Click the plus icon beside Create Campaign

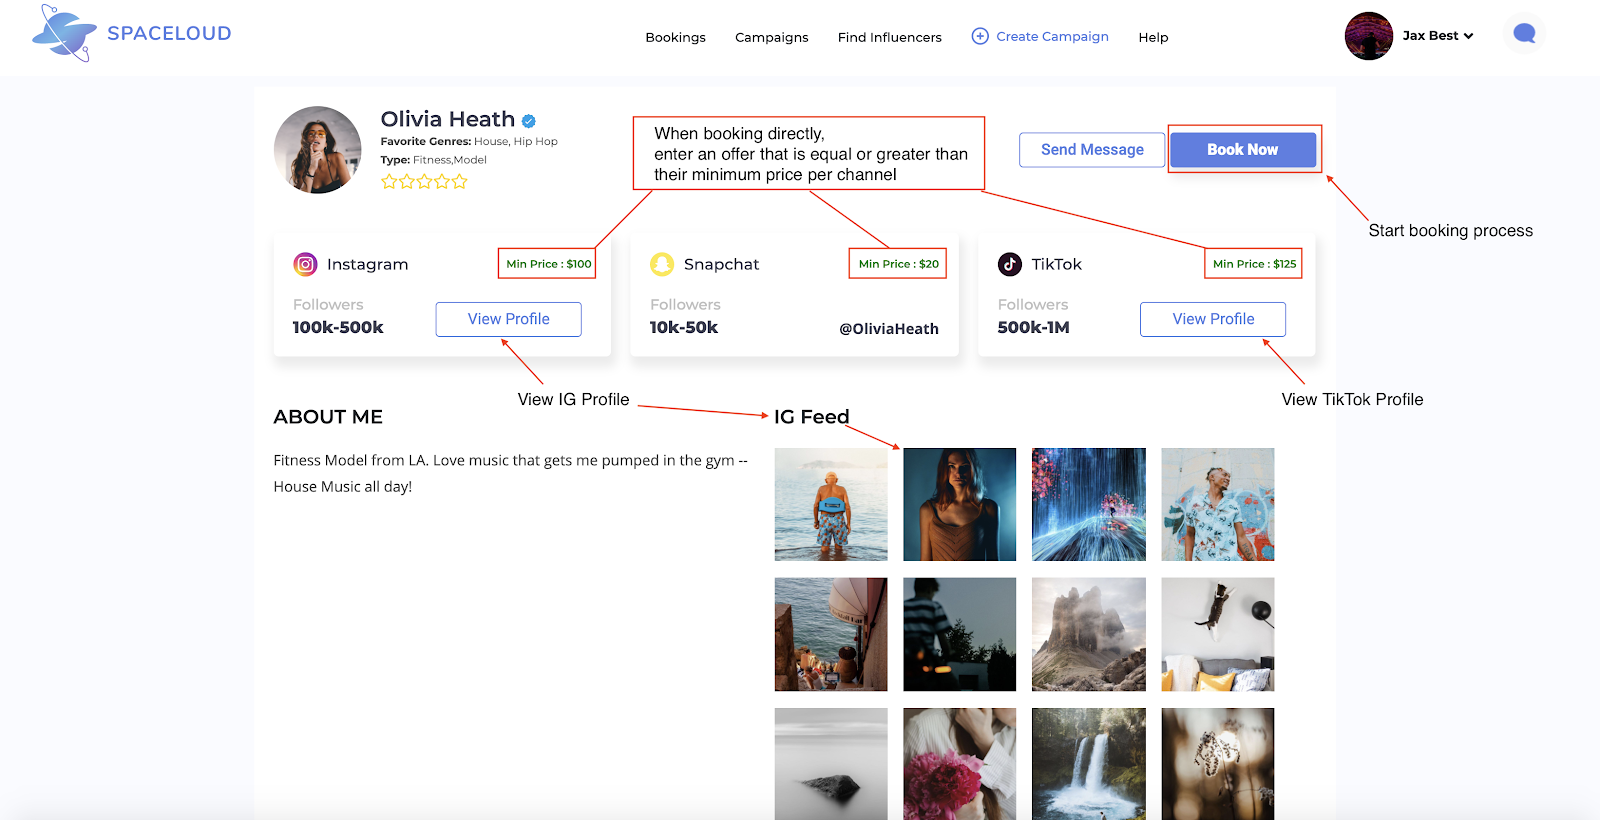point(980,36)
